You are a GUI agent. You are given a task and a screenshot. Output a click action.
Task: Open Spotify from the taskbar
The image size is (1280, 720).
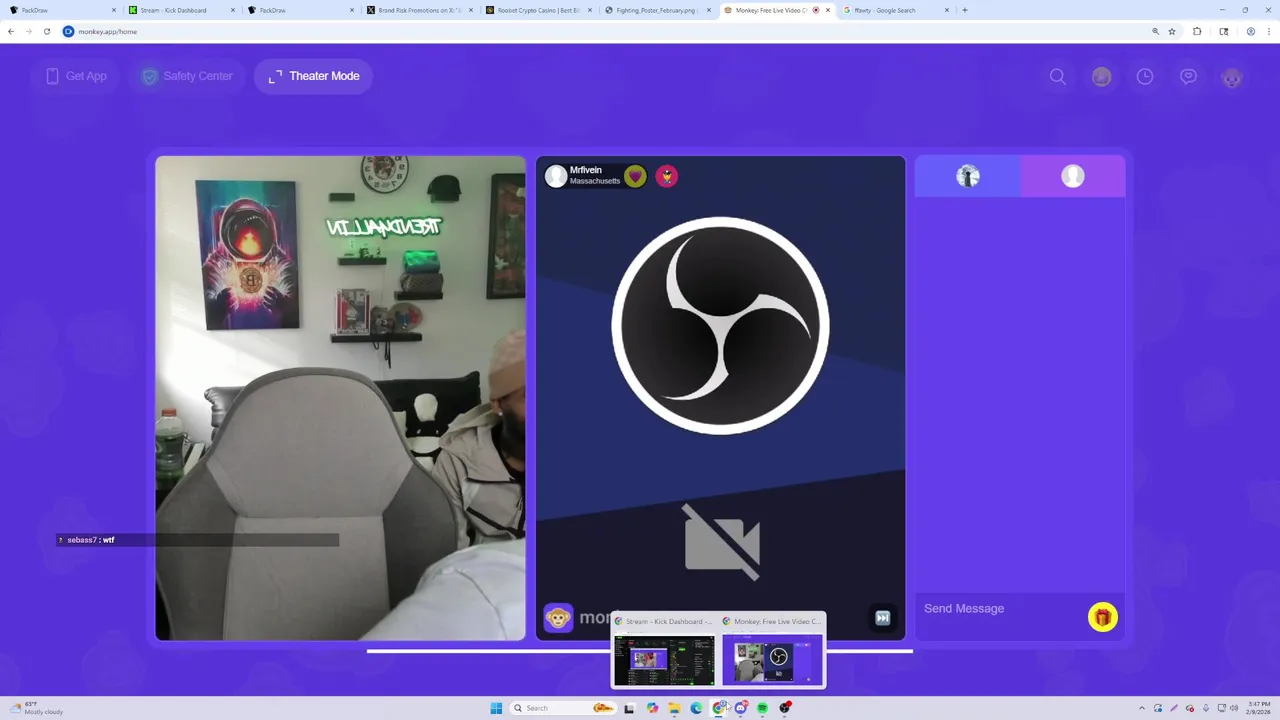[763, 708]
